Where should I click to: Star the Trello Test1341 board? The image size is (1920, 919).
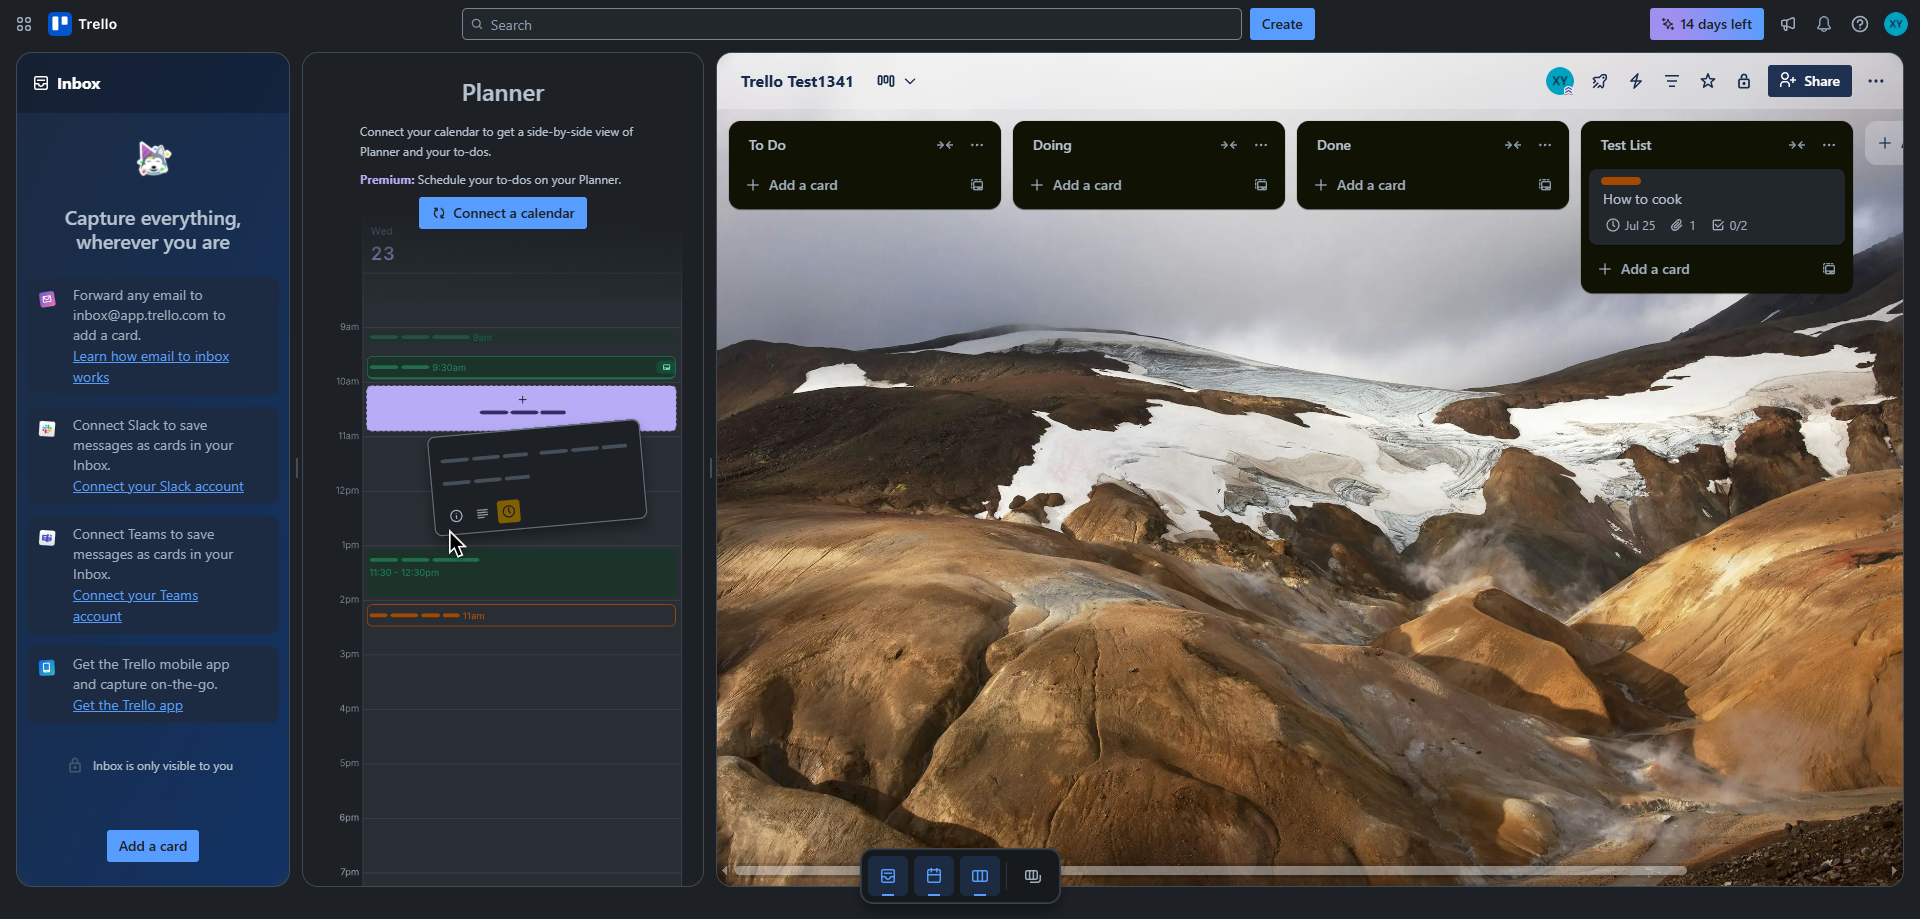coord(1708,81)
